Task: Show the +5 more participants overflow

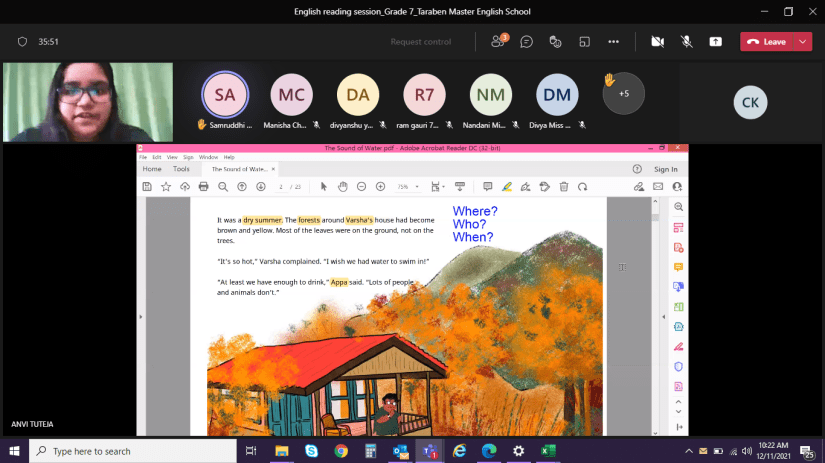Action: click(623, 94)
